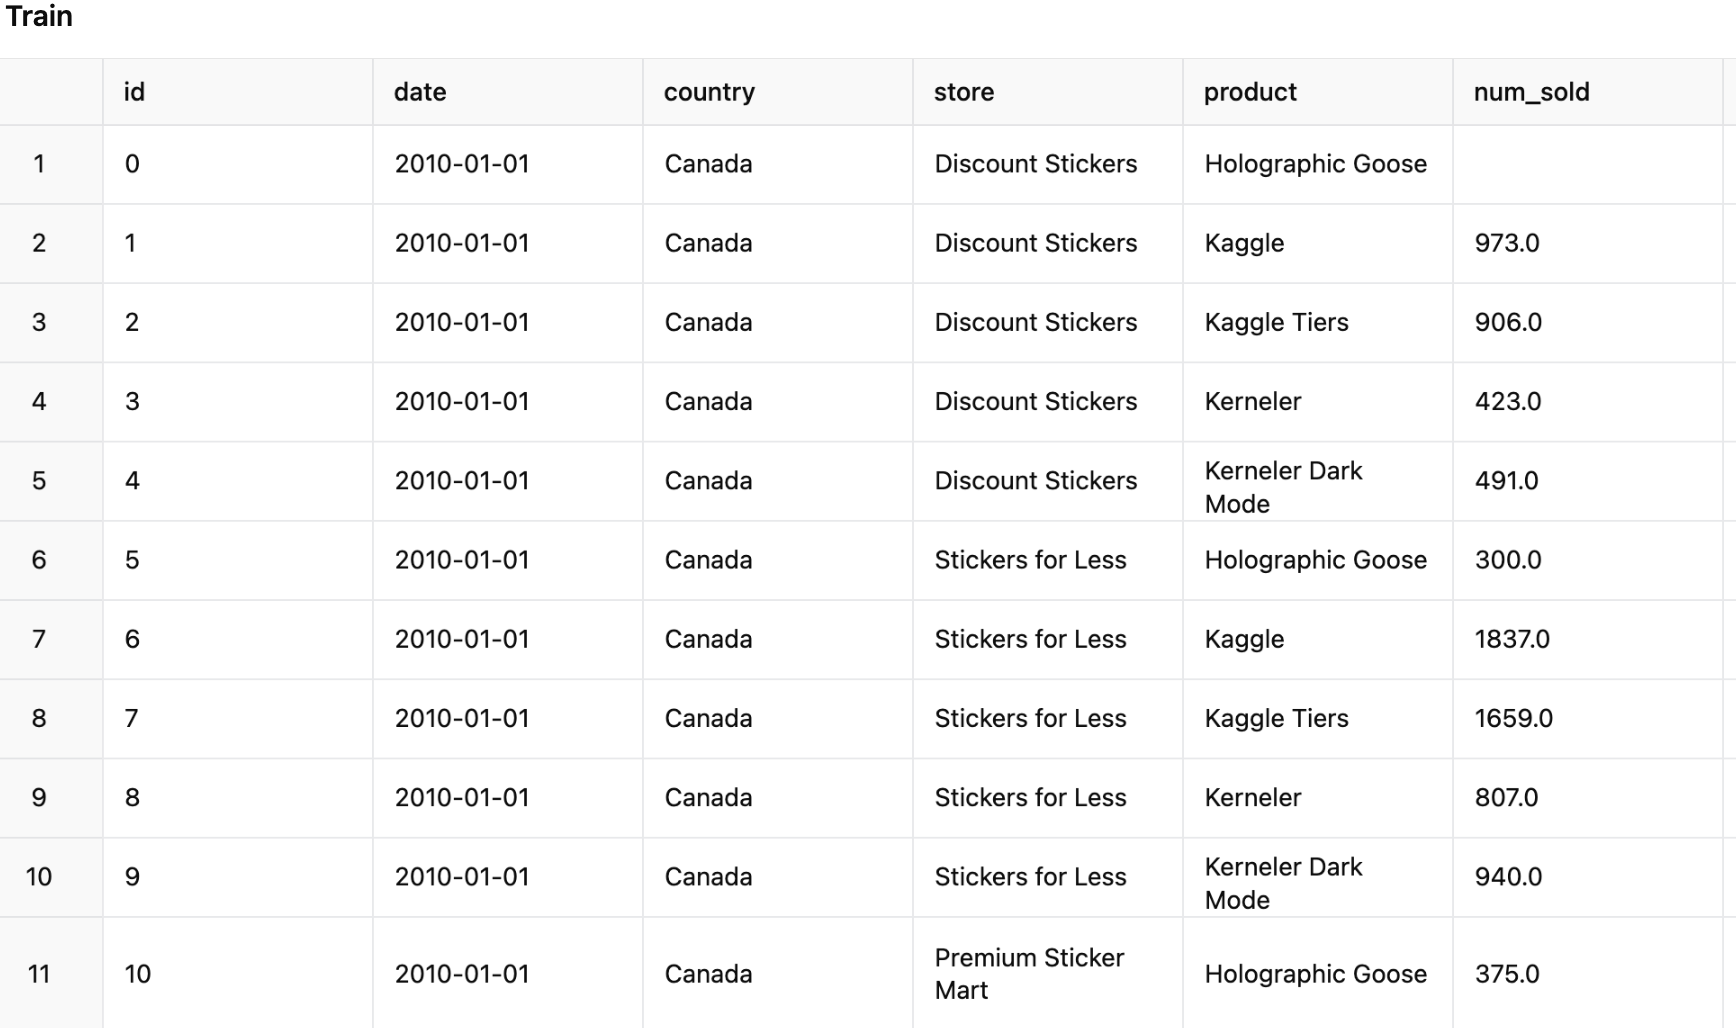Click Kaggle Tiers product in row 8
The image size is (1736, 1028).
(1276, 718)
